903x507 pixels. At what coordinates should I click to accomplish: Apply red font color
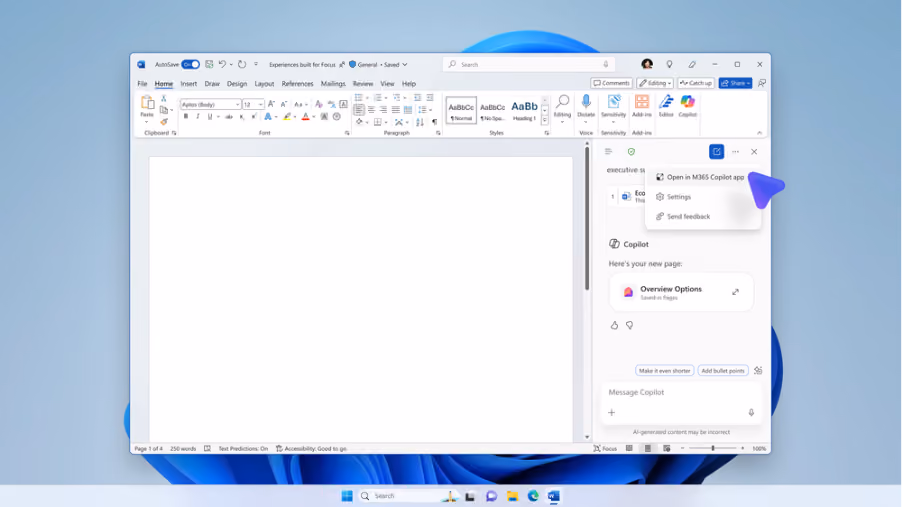coord(305,117)
